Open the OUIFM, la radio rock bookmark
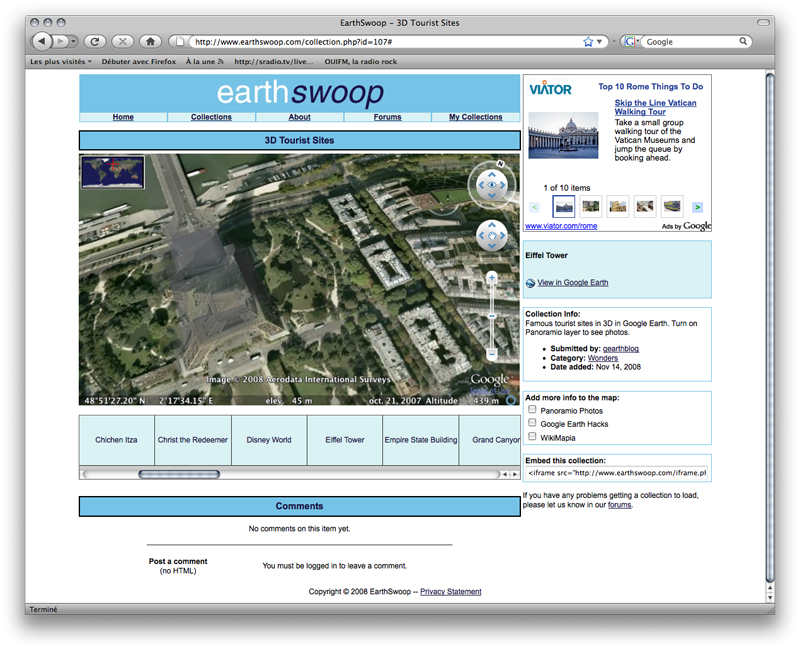The width and height of the screenshot is (800, 649). 361,62
